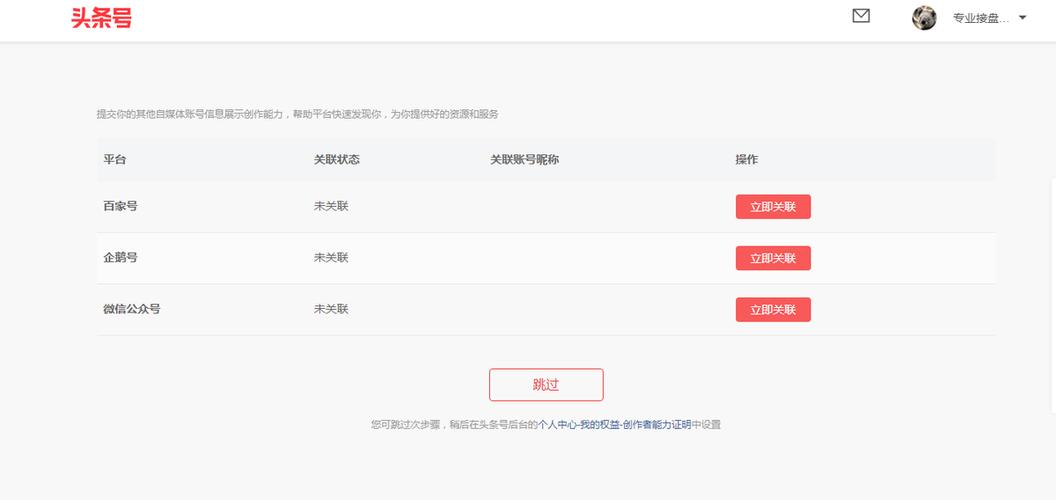1056x500 pixels.
Task: Open the 个人中心-我的权益-创作者能力证明 link
Action: [x=615, y=425]
